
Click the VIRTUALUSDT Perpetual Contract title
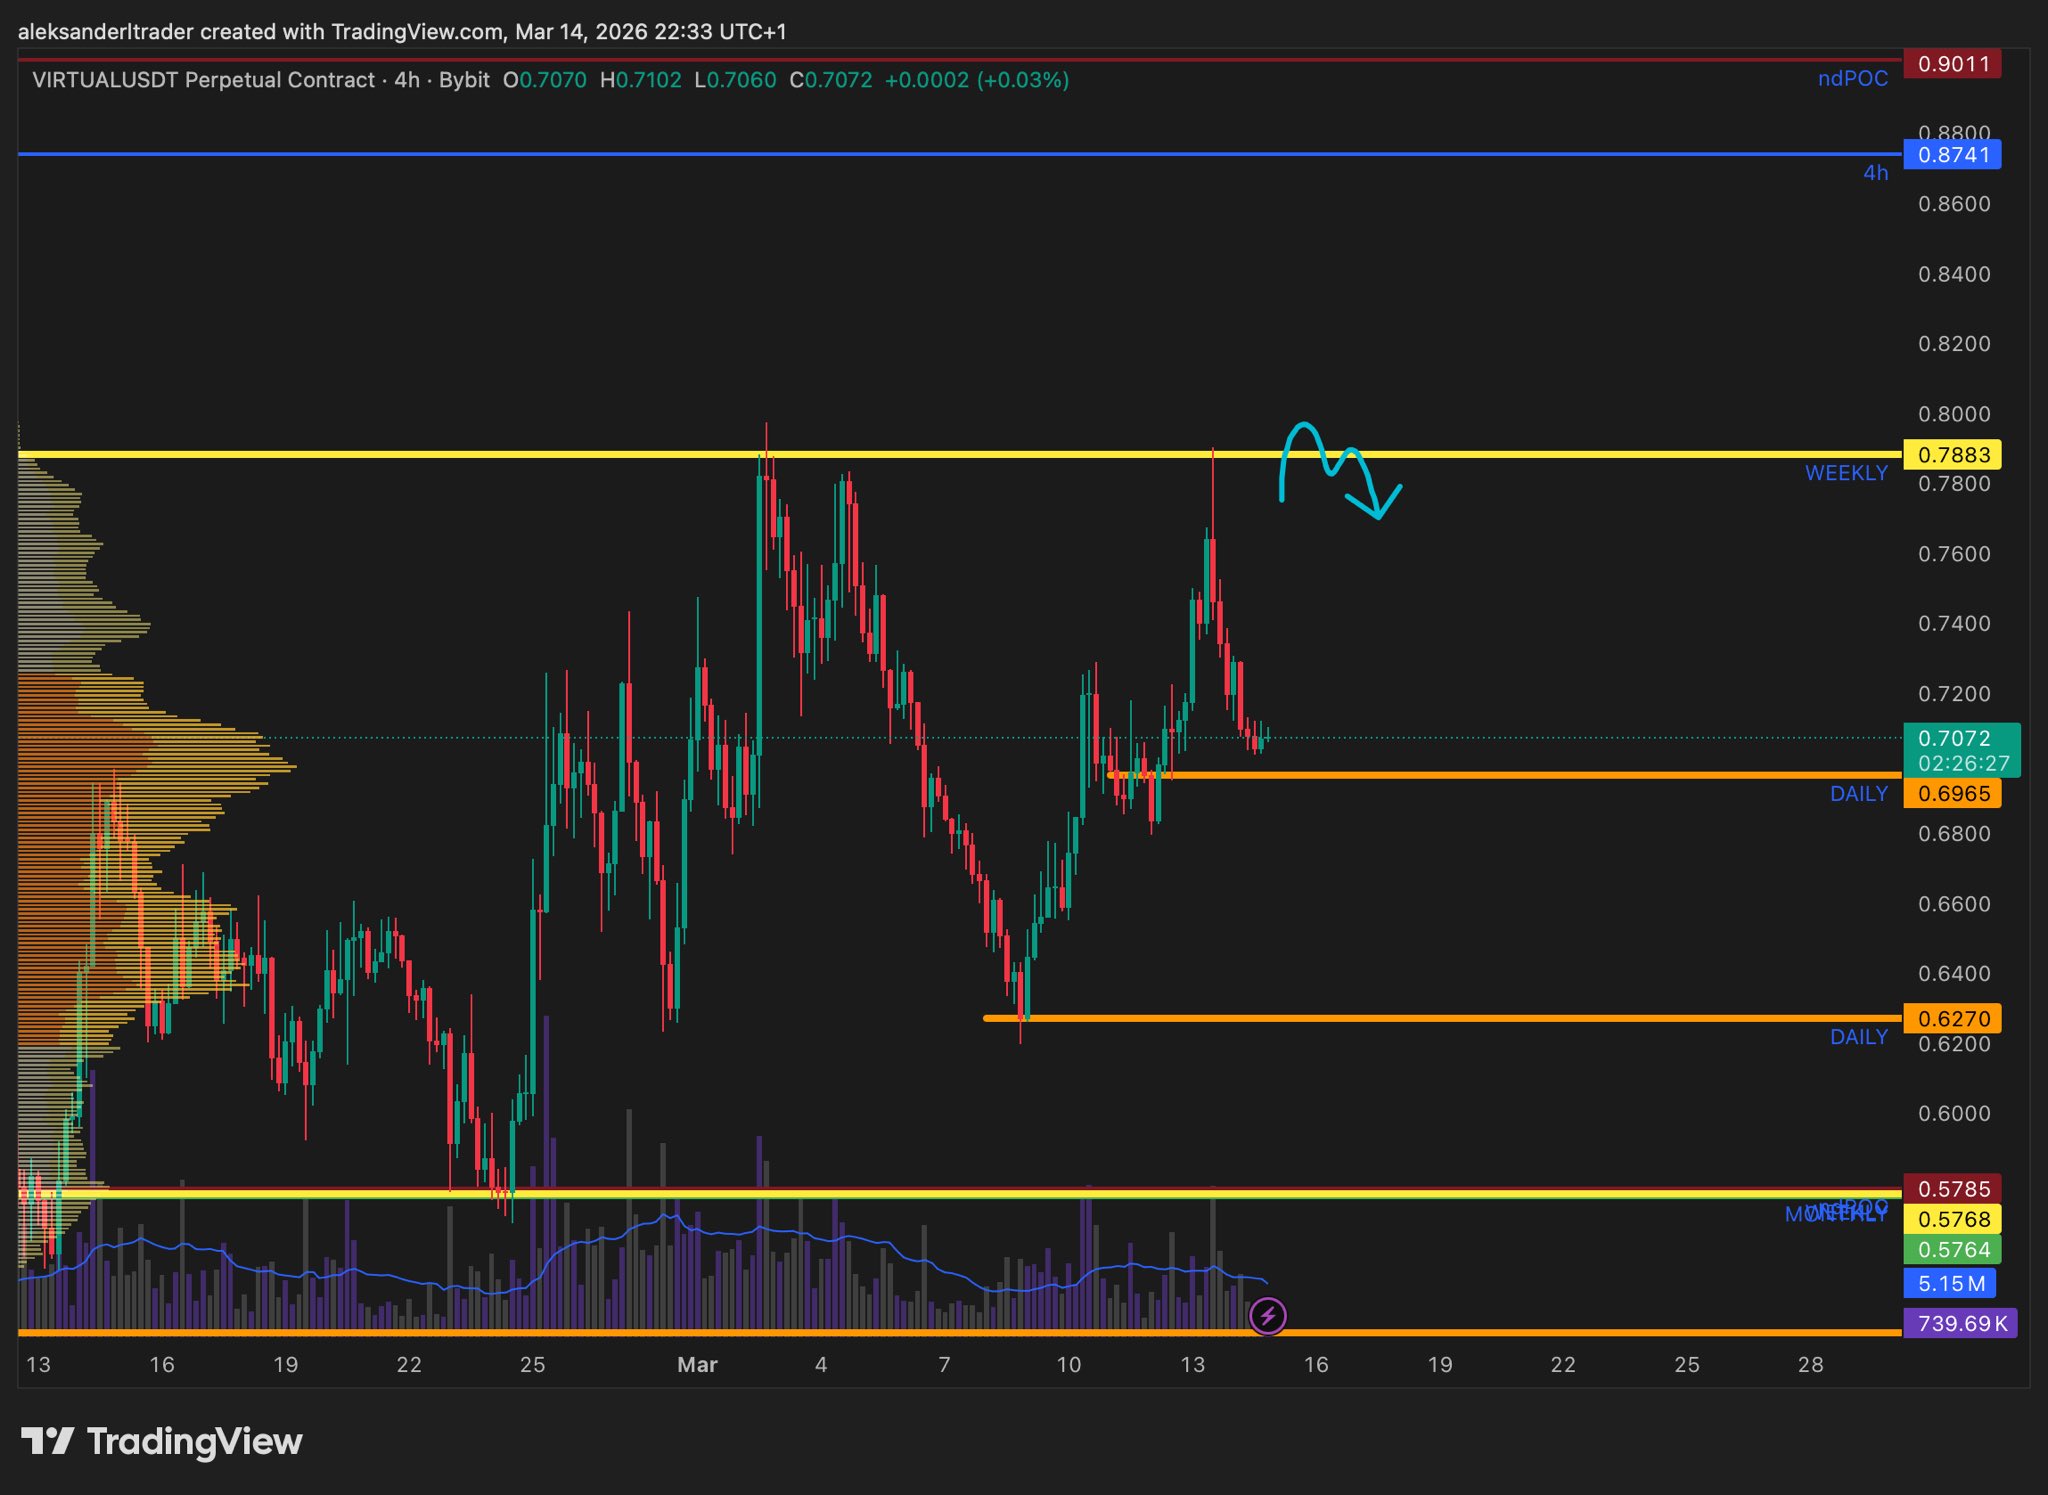[x=203, y=80]
